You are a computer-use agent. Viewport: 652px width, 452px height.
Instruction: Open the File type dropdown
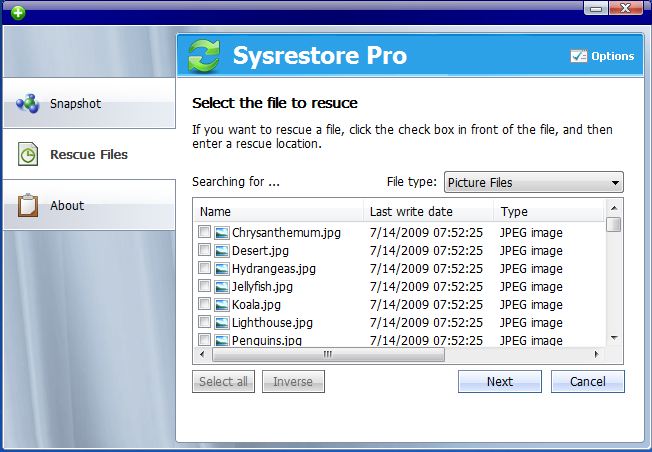[x=533, y=182]
